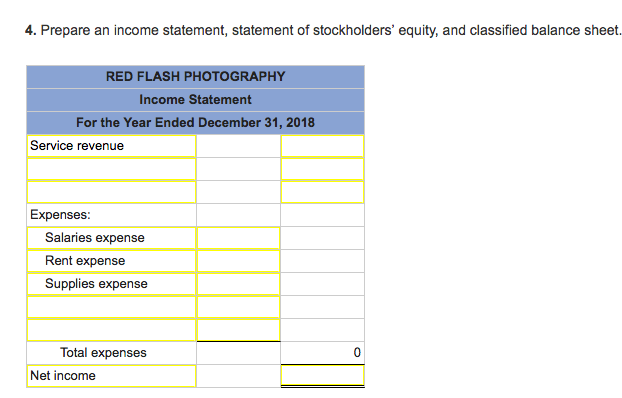The width and height of the screenshot is (622, 398).
Task: Click the blank label cell below Service revenue
Action: 111,169
